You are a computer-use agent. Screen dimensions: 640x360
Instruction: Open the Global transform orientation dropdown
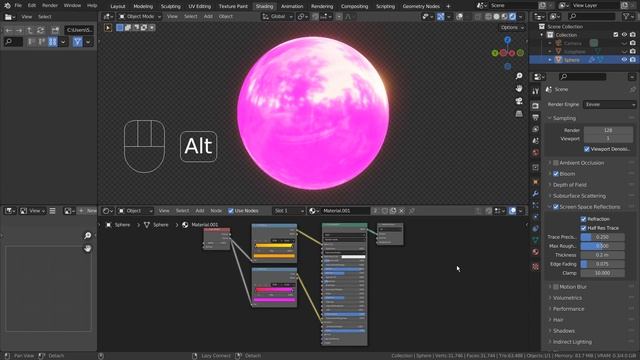(x=278, y=17)
